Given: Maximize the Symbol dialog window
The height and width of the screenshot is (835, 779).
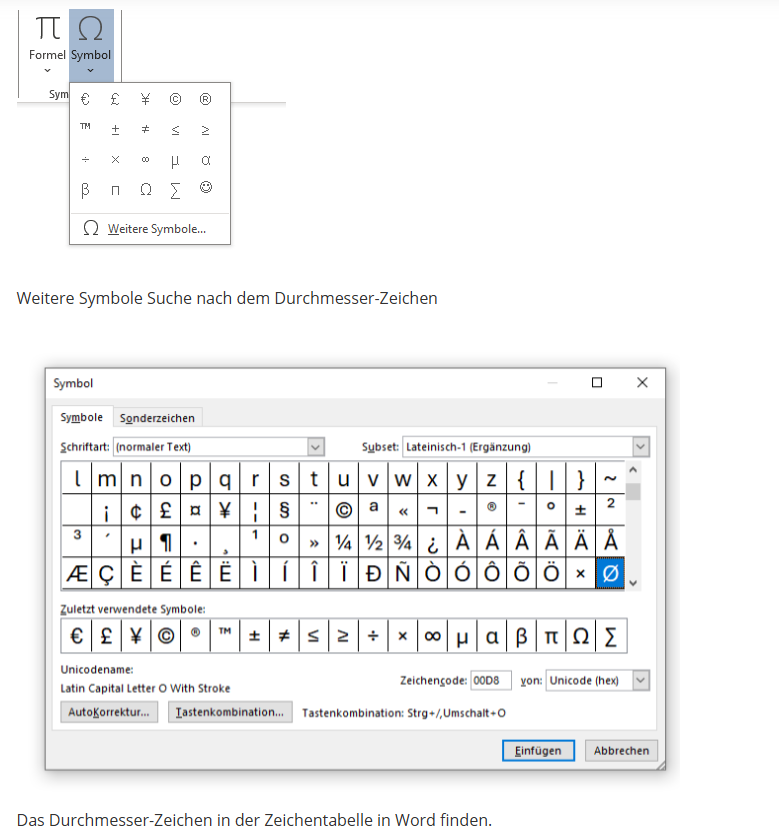Looking at the screenshot, I should 597,382.
